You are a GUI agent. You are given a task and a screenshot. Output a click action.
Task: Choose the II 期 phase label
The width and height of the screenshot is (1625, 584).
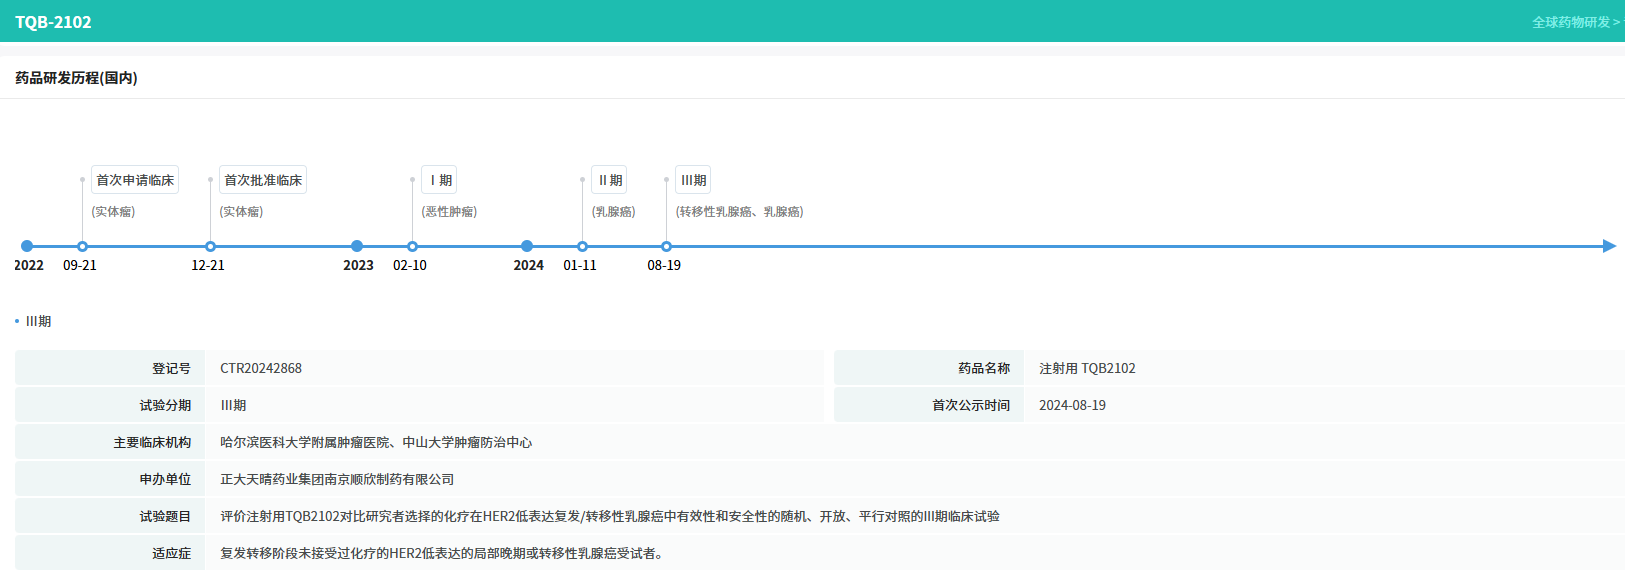click(609, 180)
